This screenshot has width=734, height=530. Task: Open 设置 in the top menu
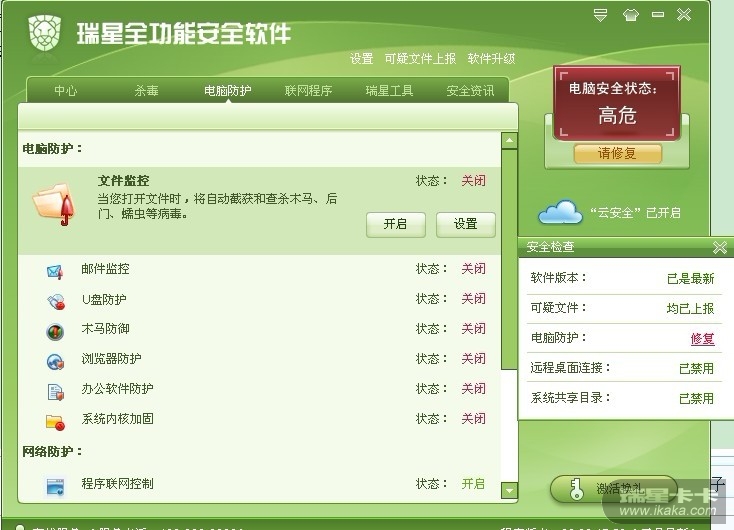tap(361, 59)
